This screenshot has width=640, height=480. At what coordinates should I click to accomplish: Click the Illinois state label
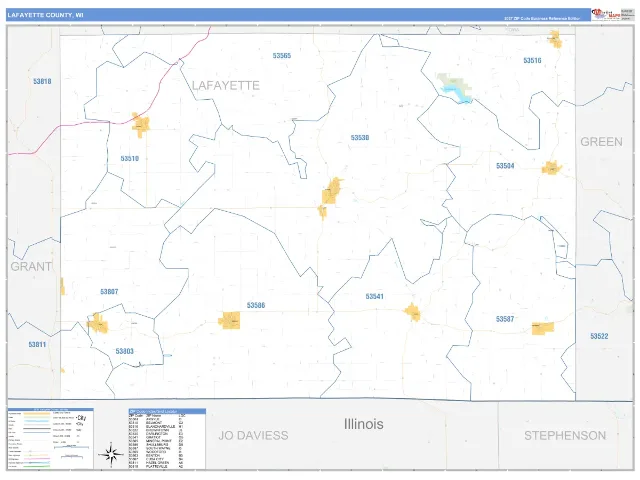click(x=363, y=424)
